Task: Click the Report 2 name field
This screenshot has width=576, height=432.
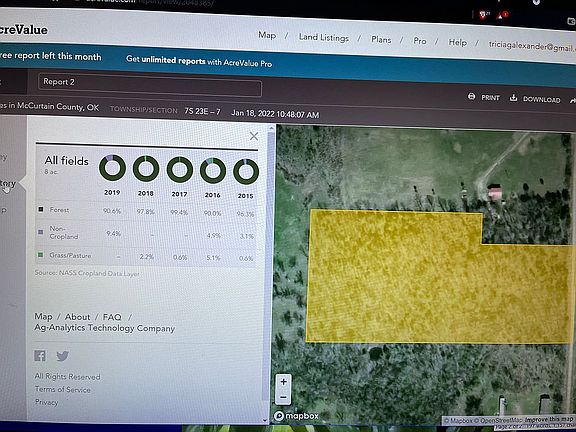Action: 150,85
